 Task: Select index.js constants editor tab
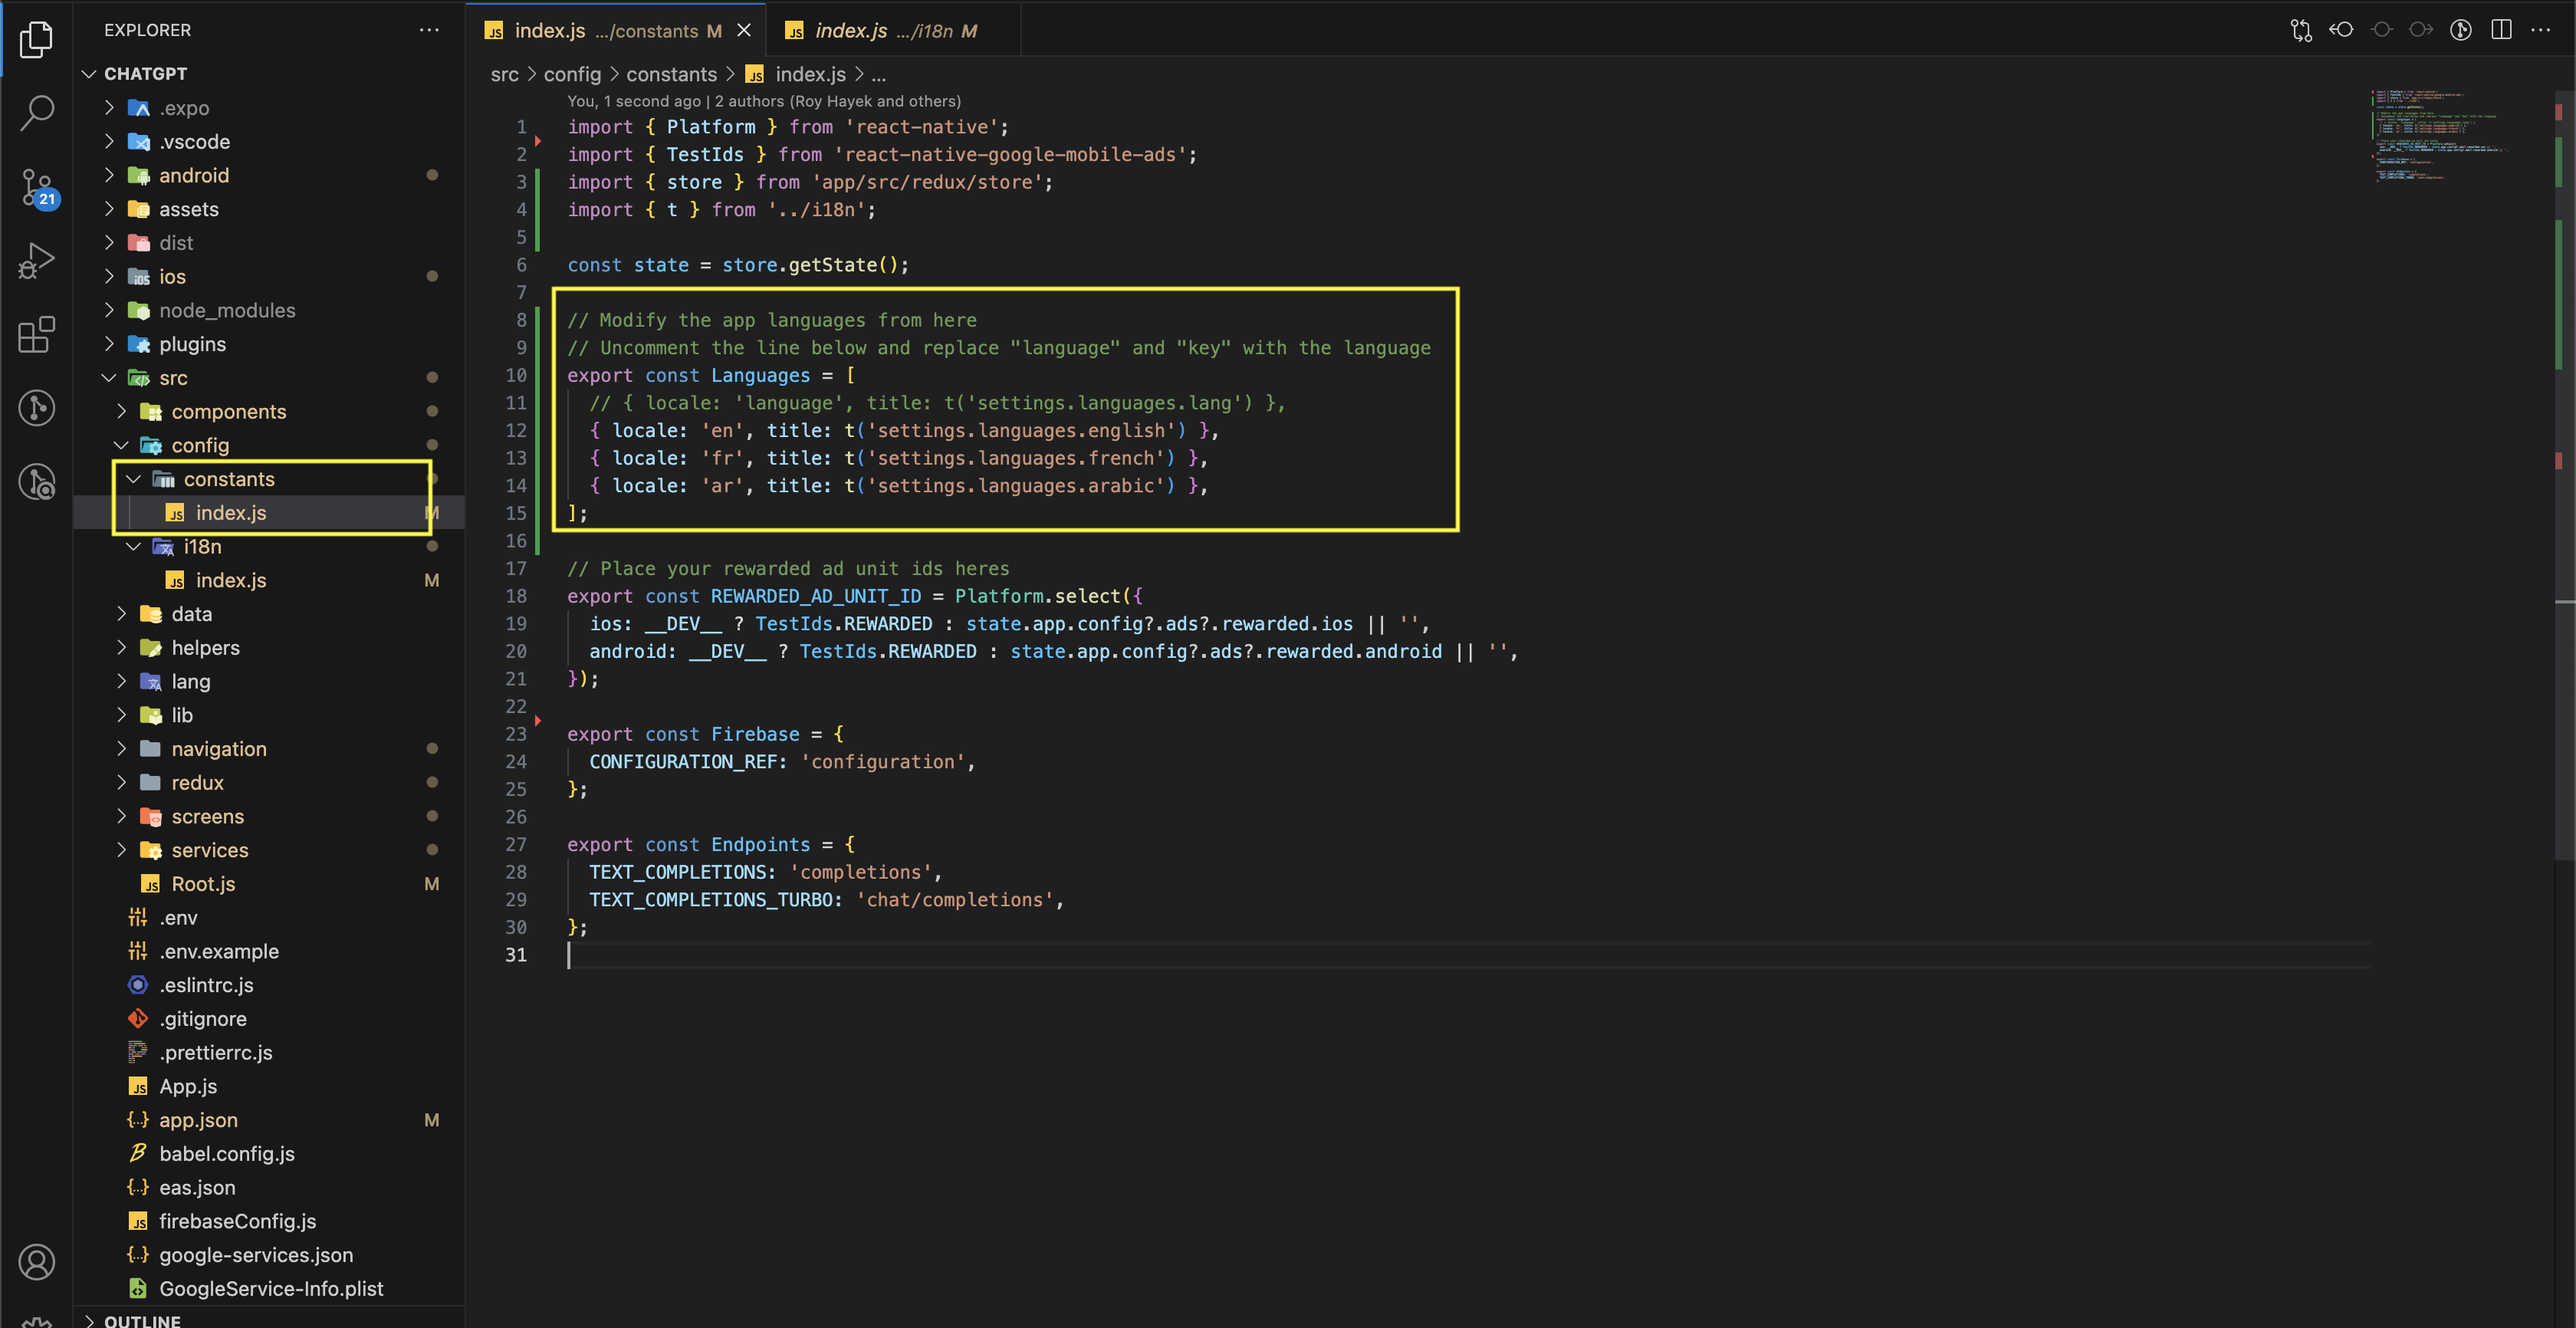pyautogui.click(x=617, y=31)
